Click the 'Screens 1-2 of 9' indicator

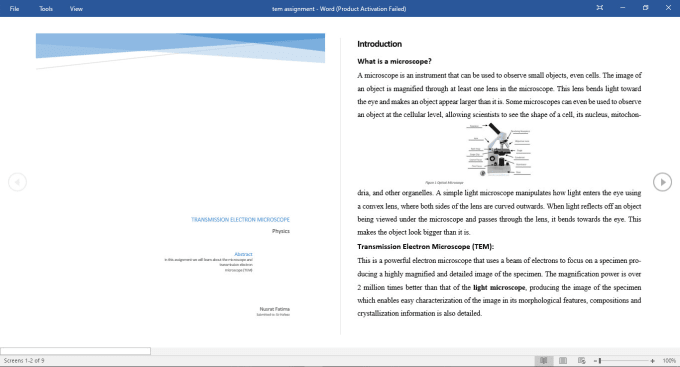(x=24, y=361)
